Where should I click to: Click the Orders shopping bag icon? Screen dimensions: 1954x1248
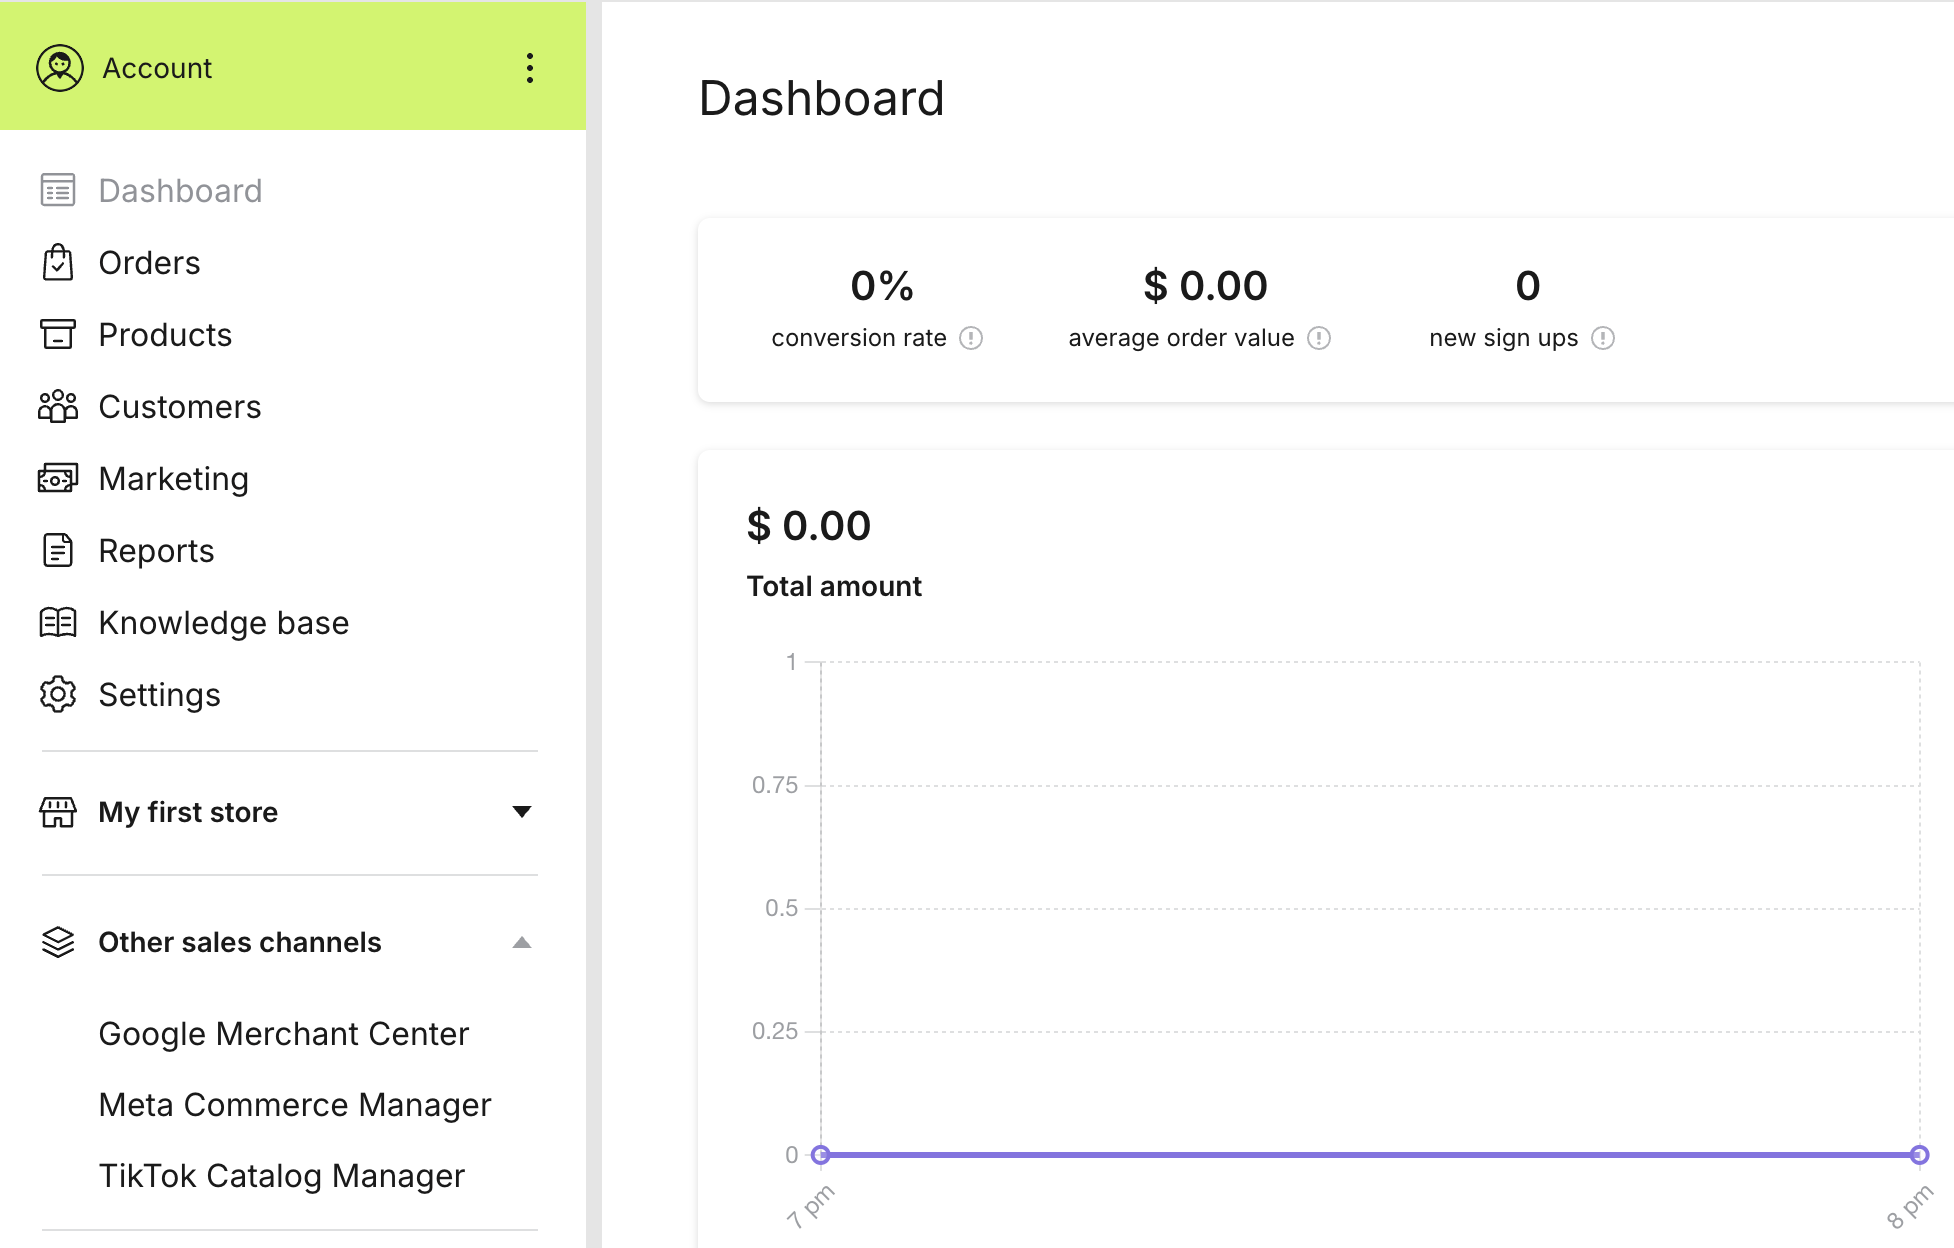(58, 262)
